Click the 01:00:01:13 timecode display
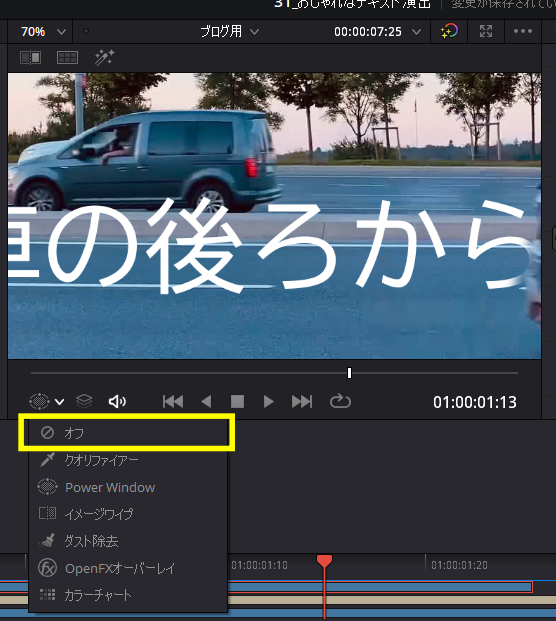The width and height of the screenshot is (556, 621). click(475, 402)
